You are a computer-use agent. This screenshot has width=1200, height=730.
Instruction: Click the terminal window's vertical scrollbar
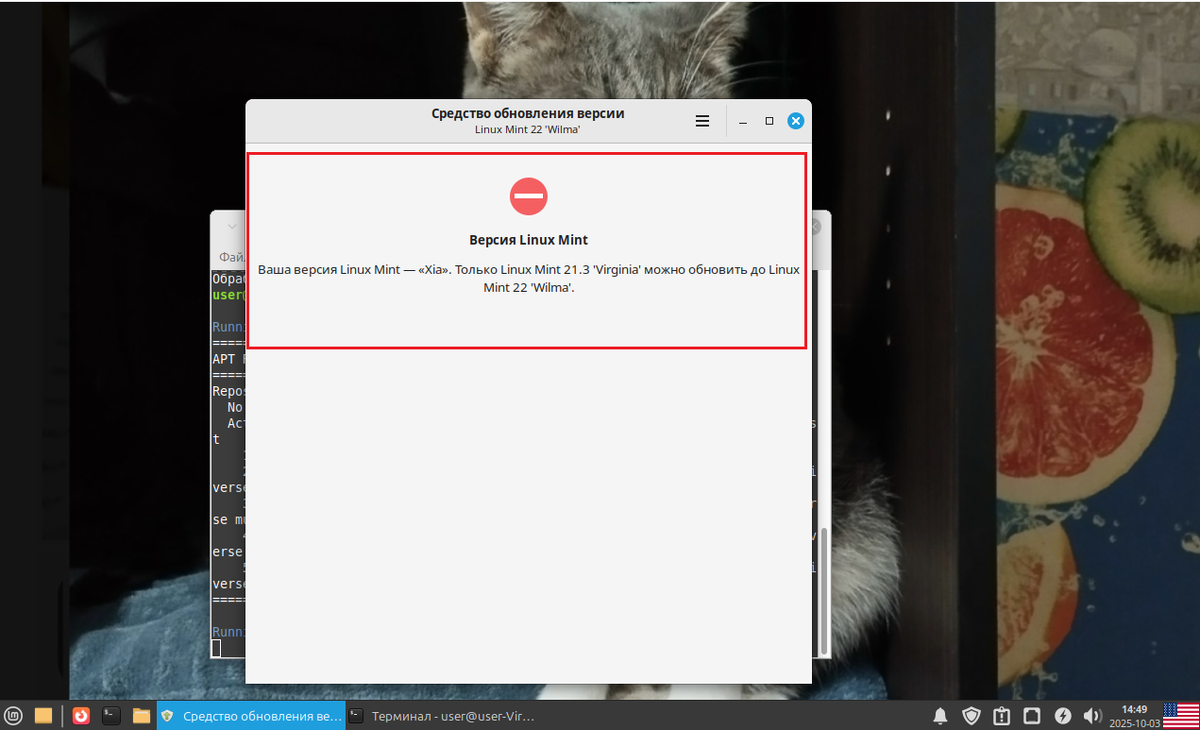(x=824, y=590)
